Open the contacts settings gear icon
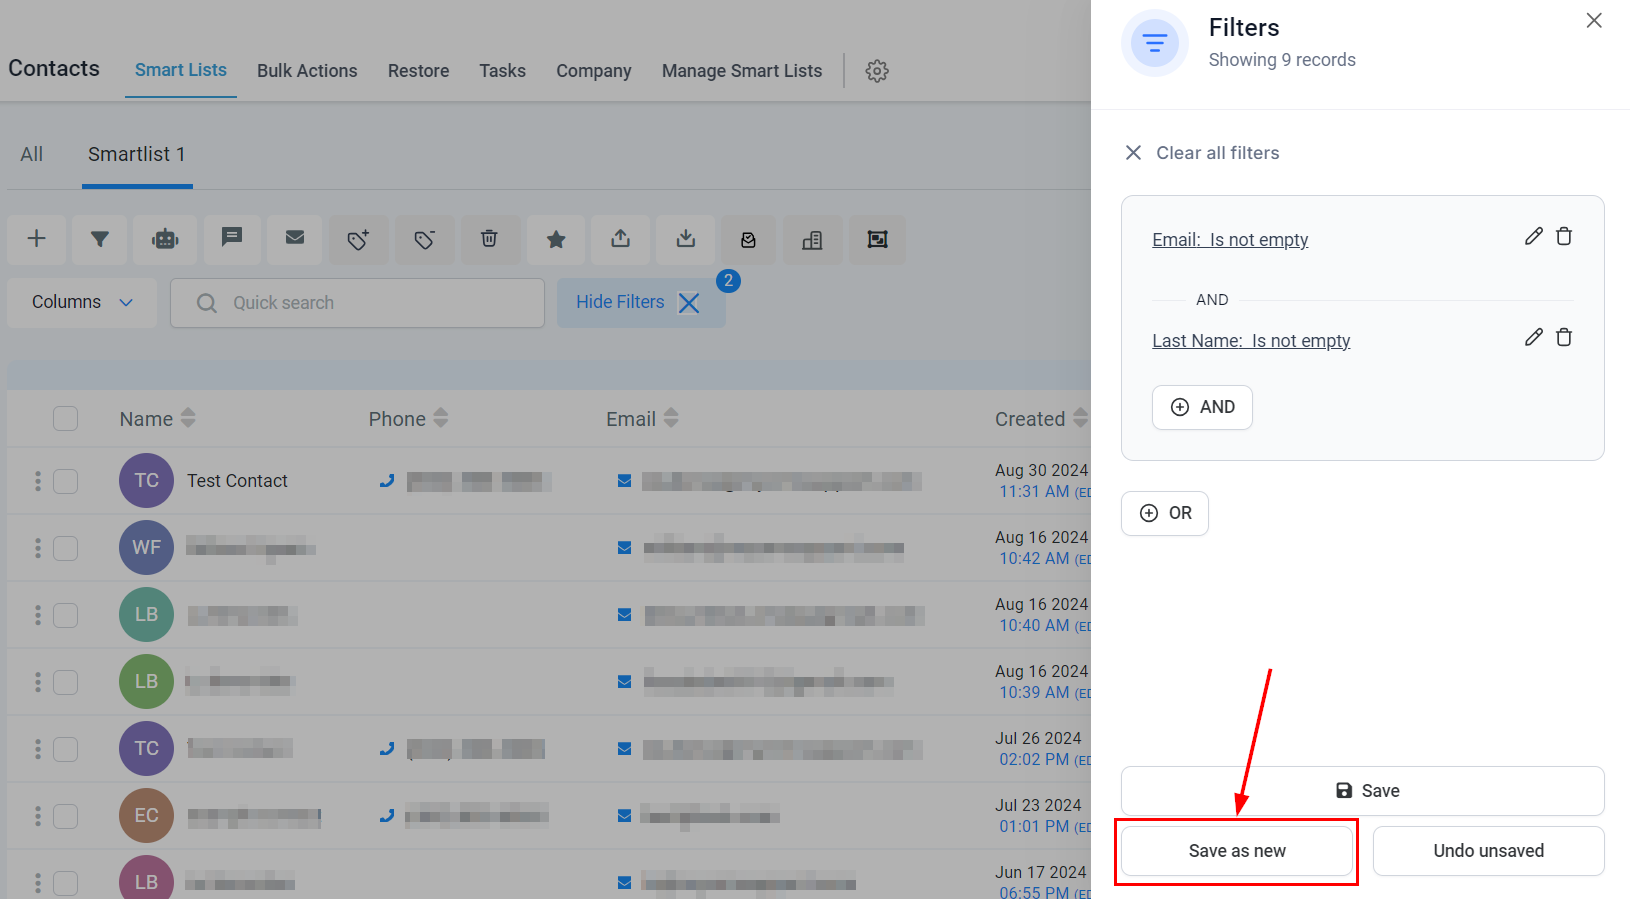The height and width of the screenshot is (899, 1630). click(x=877, y=71)
